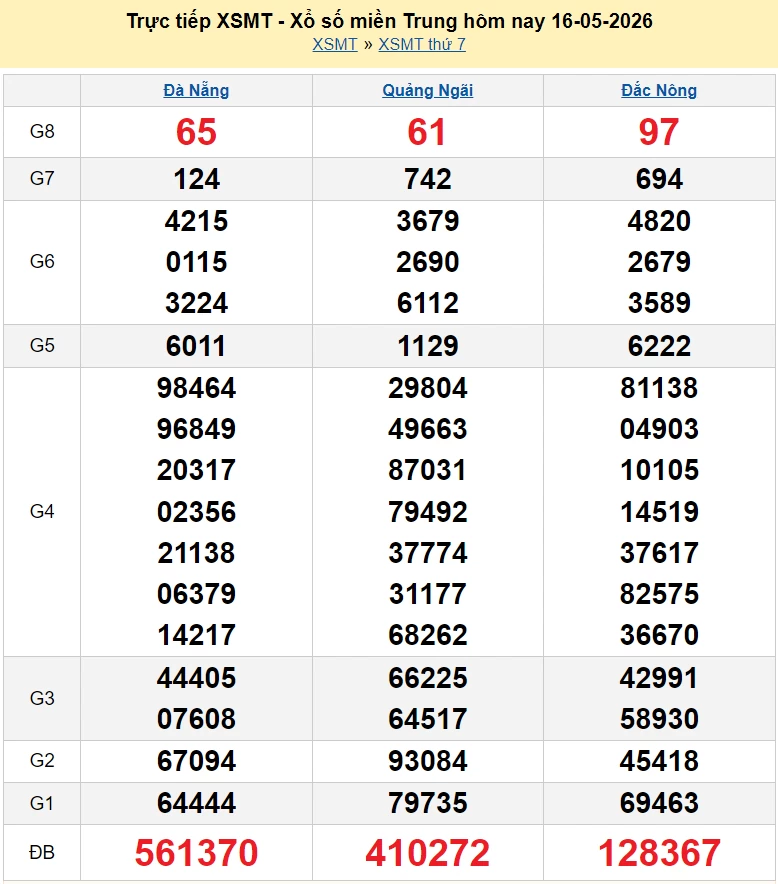The width and height of the screenshot is (778, 884).
Task: Open the Đà Nẵng province link
Action: pyautogui.click(x=196, y=90)
